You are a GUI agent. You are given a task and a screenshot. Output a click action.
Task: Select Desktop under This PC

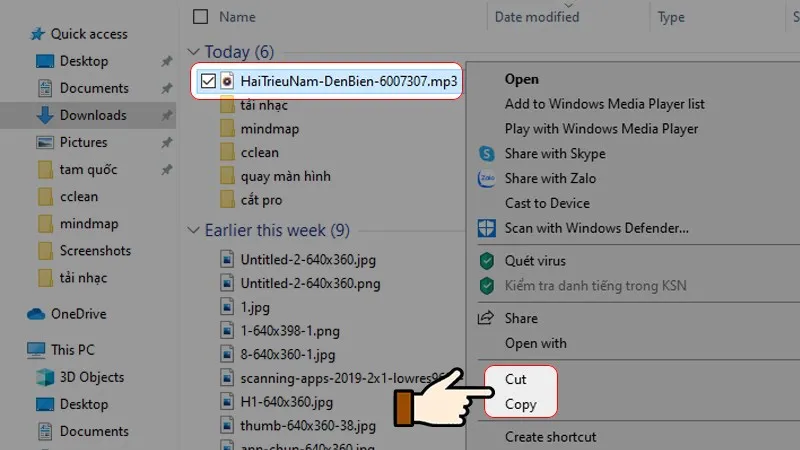coord(84,404)
